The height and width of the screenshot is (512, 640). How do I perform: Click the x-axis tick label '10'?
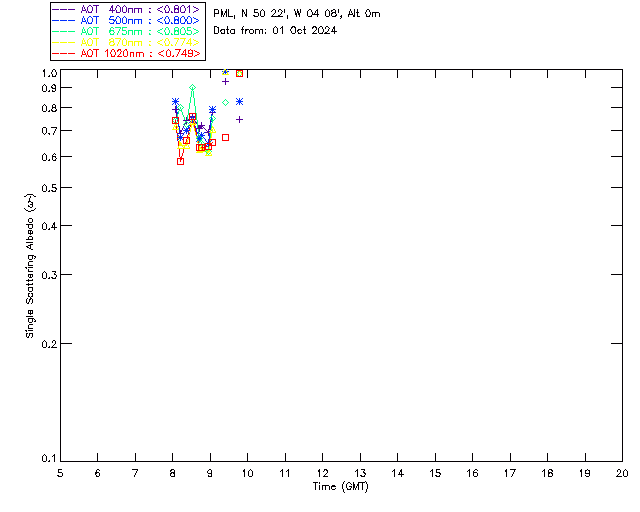point(248,473)
